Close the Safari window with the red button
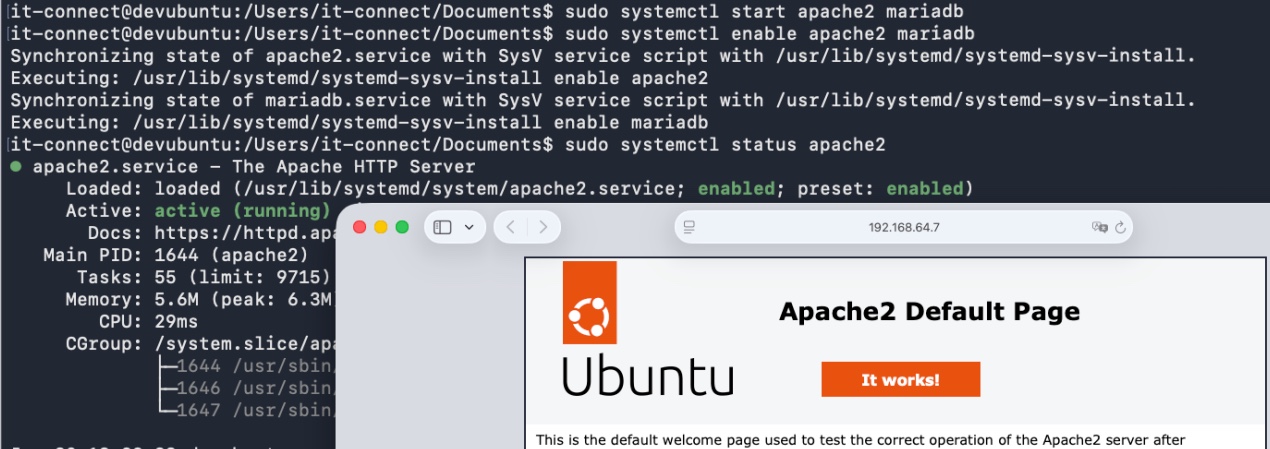 [x=360, y=227]
